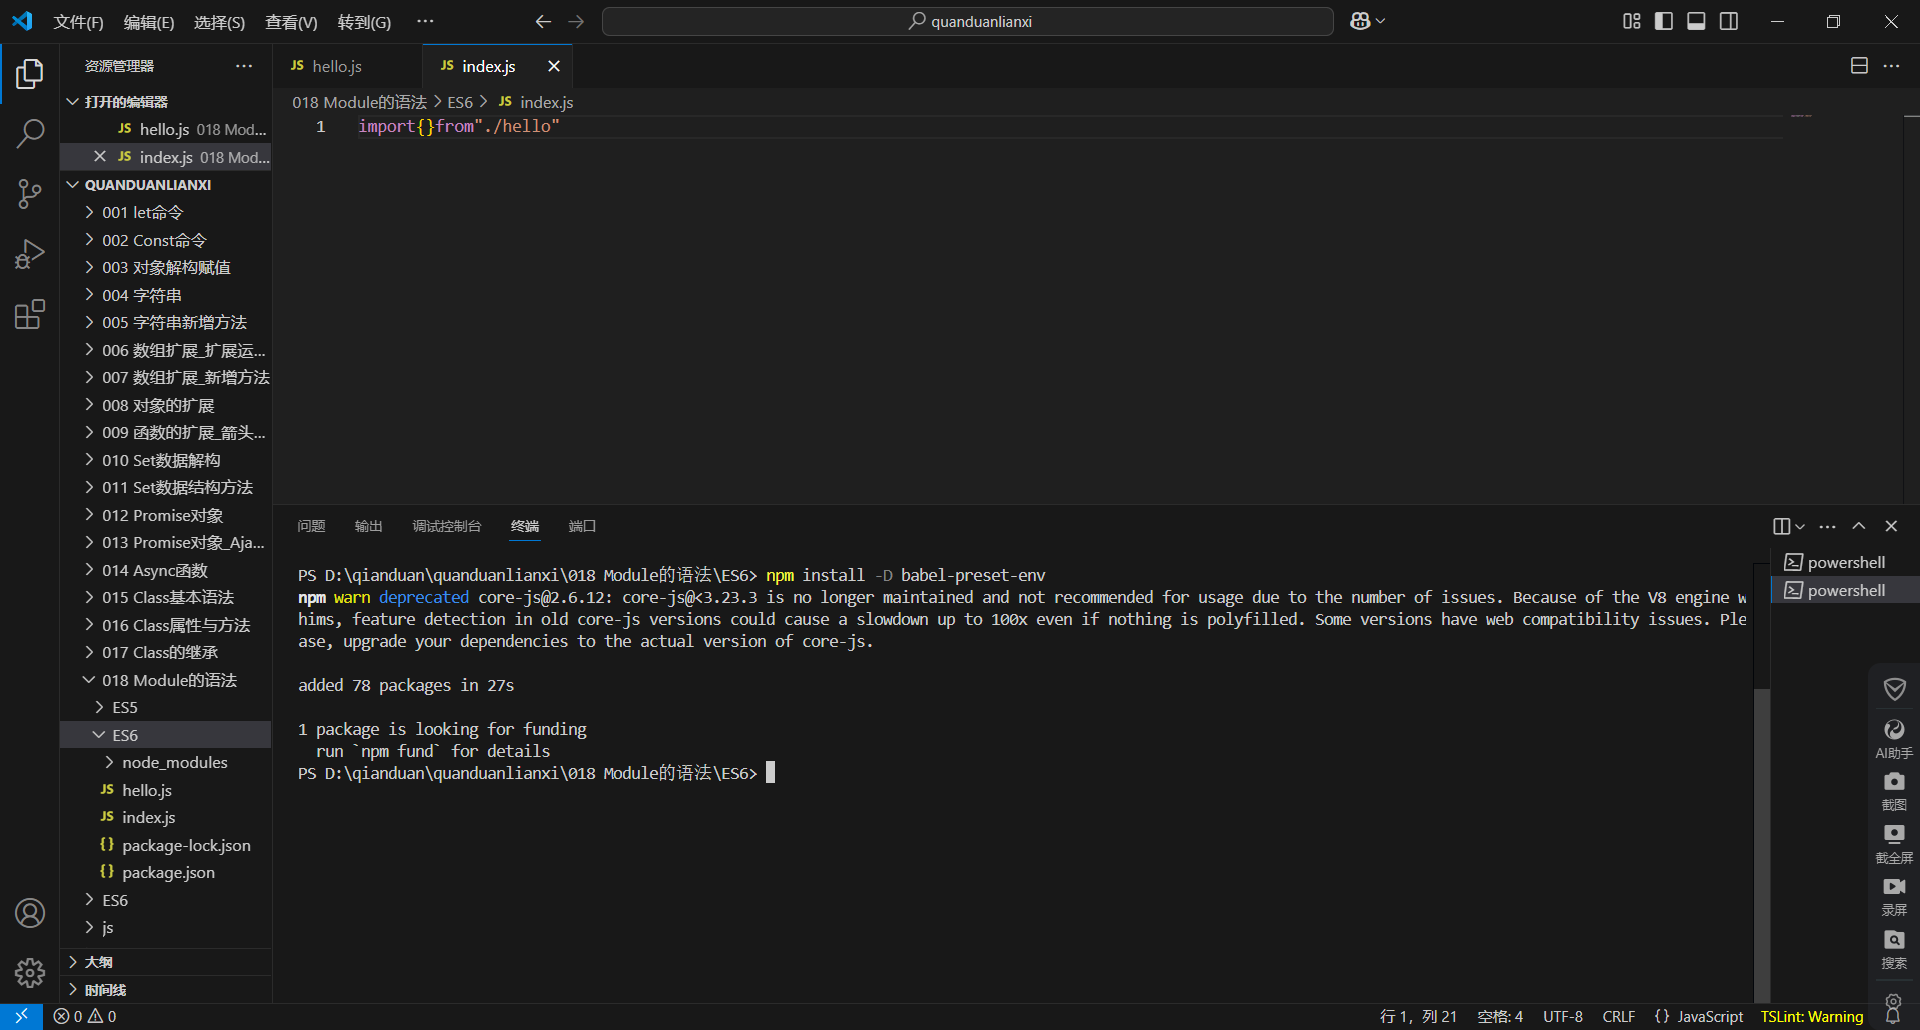Expand the ES5 folder
This screenshot has width=1920, height=1030.
coord(166,708)
